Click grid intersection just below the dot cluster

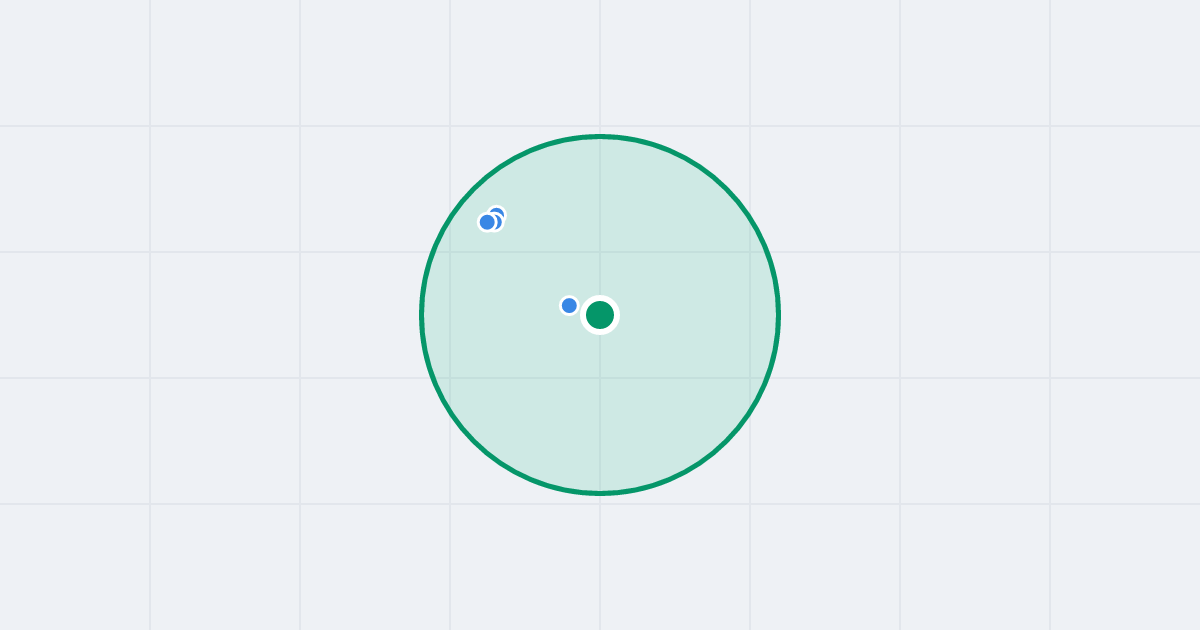[x=450, y=252]
